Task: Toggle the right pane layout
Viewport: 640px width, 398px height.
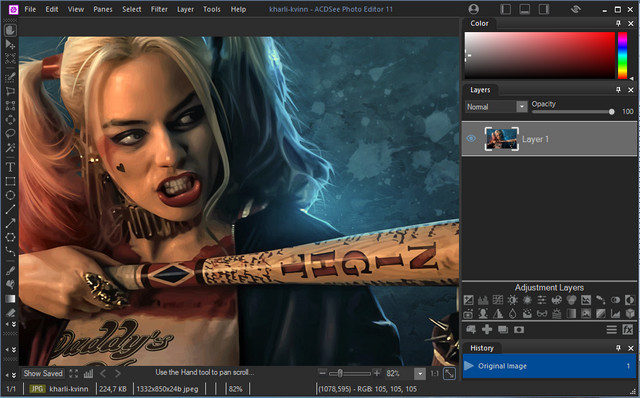Action: (544, 9)
